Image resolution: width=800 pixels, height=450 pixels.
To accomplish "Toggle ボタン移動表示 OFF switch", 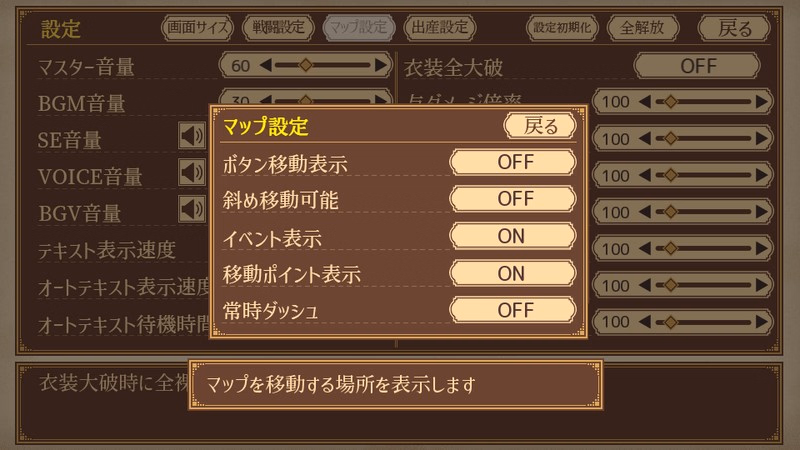I will coord(513,162).
